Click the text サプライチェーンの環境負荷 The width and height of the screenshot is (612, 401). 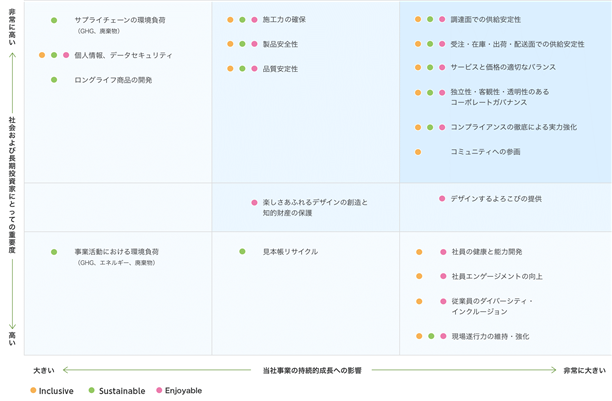pyautogui.click(x=120, y=20)
